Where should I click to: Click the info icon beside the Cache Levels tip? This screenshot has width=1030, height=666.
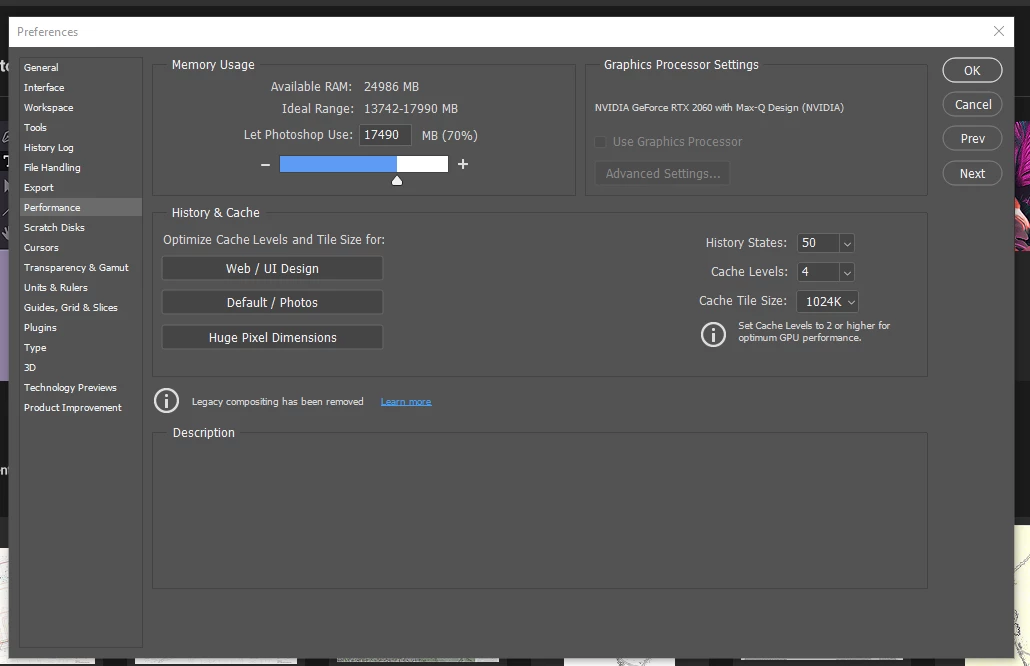point(713,334)
